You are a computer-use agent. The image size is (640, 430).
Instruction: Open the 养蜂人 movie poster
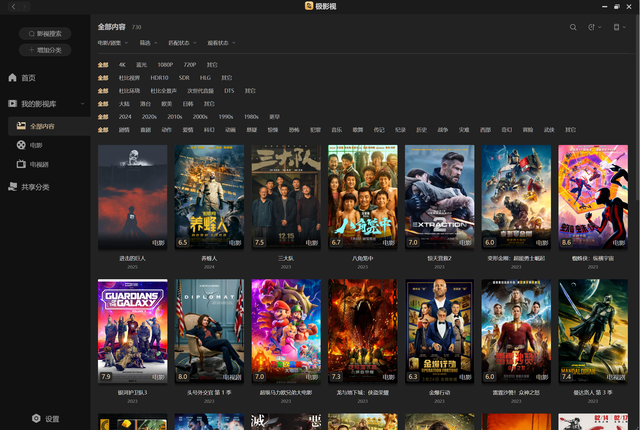[209, 197]
